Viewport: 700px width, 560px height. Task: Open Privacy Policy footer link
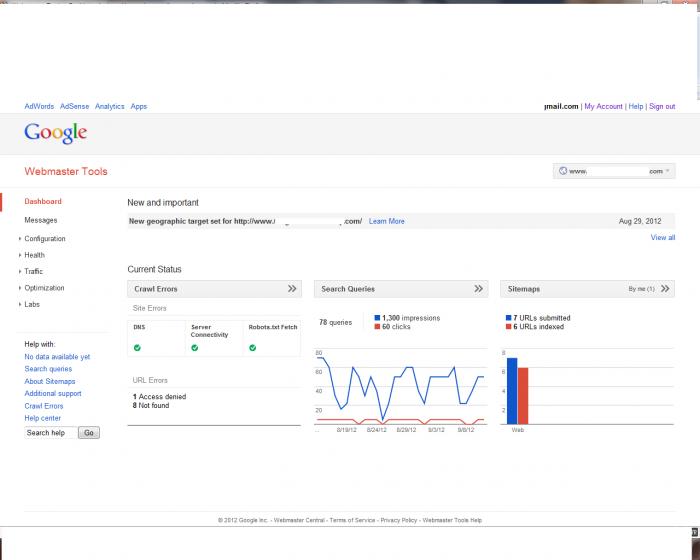coord(399,520)
